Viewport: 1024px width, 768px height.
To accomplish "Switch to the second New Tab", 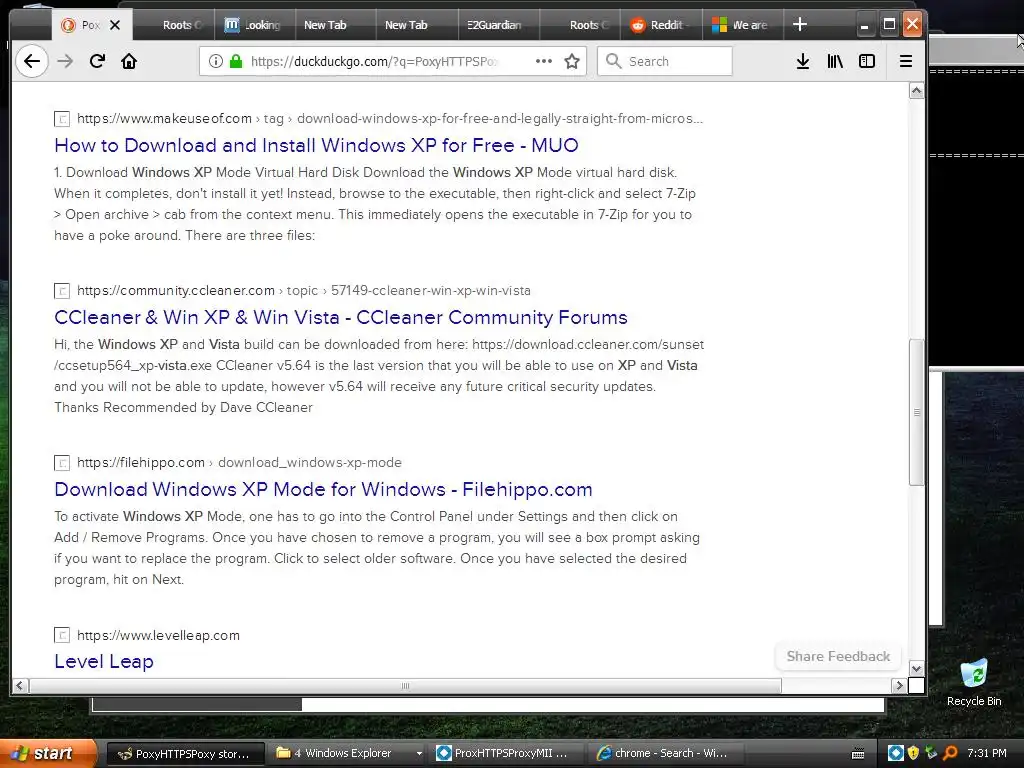I will tap(416, 25).
